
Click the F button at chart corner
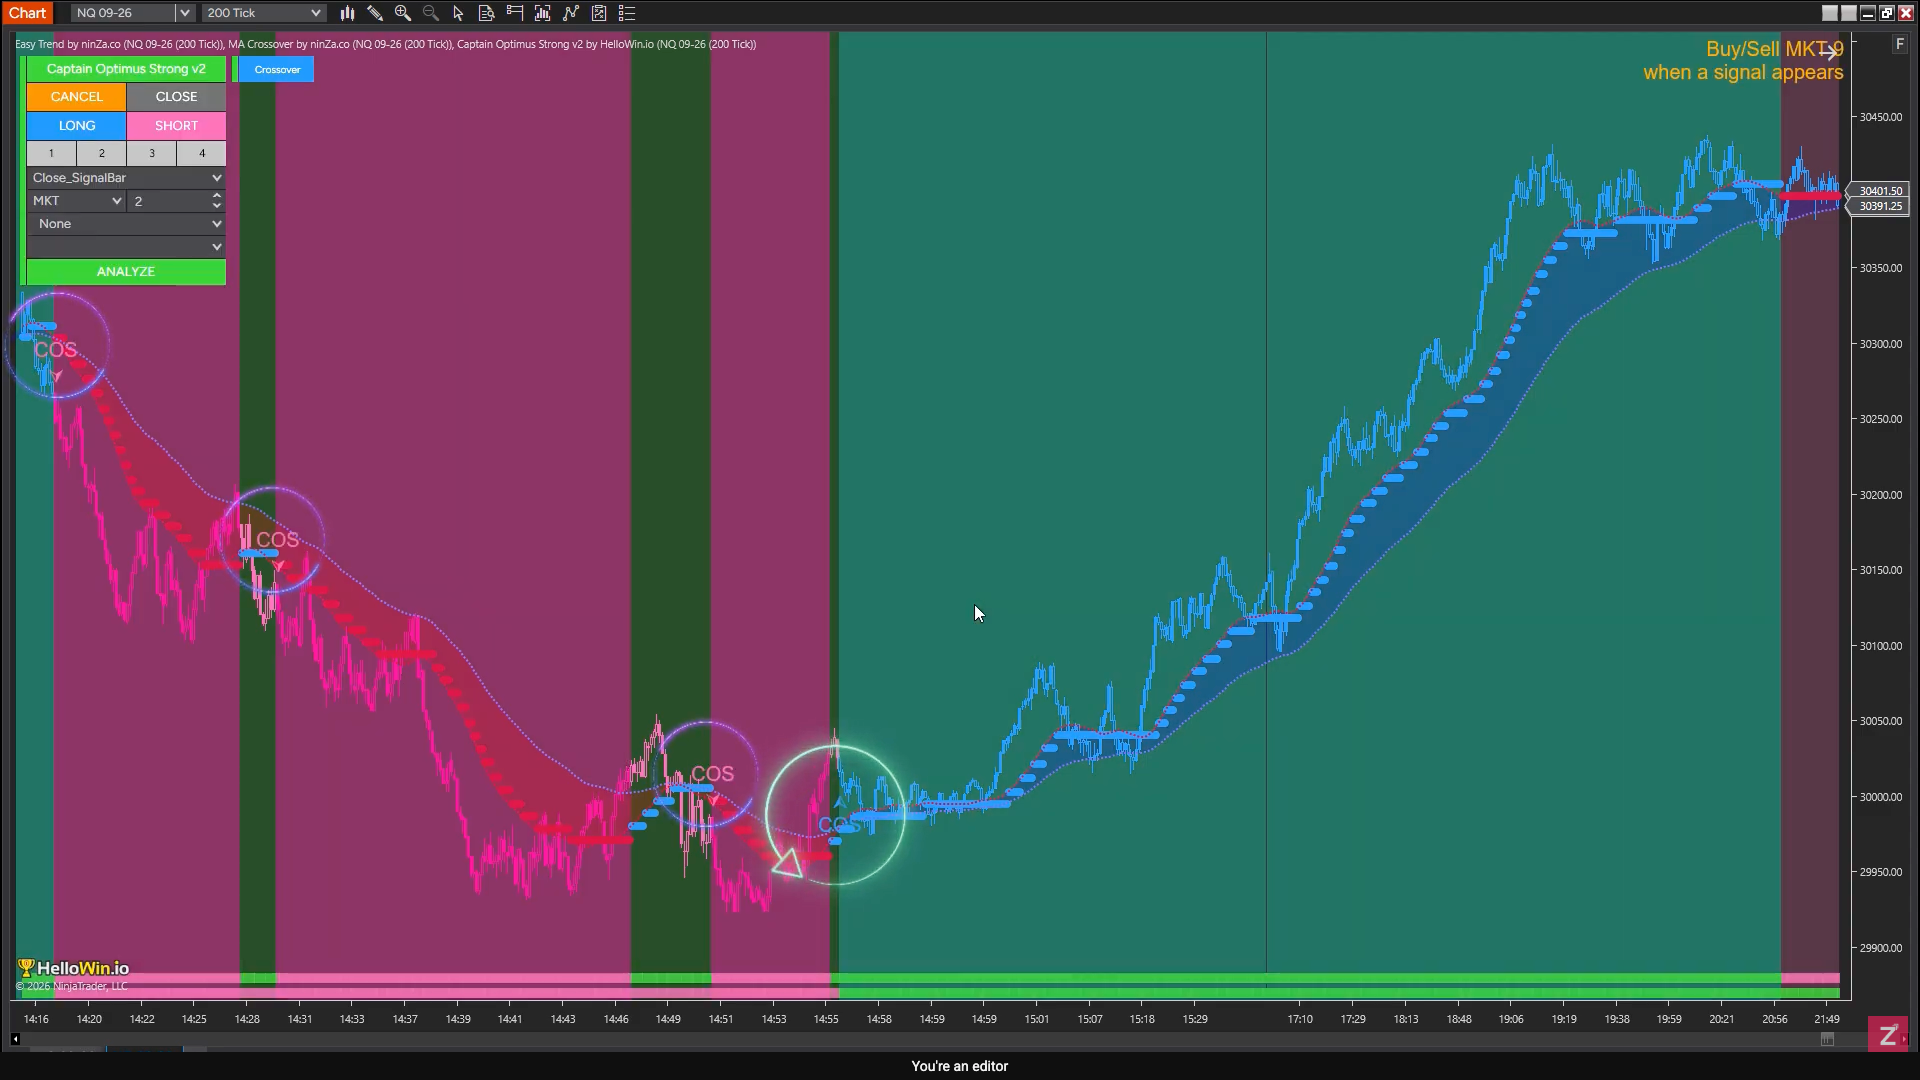click(1899, 44)
